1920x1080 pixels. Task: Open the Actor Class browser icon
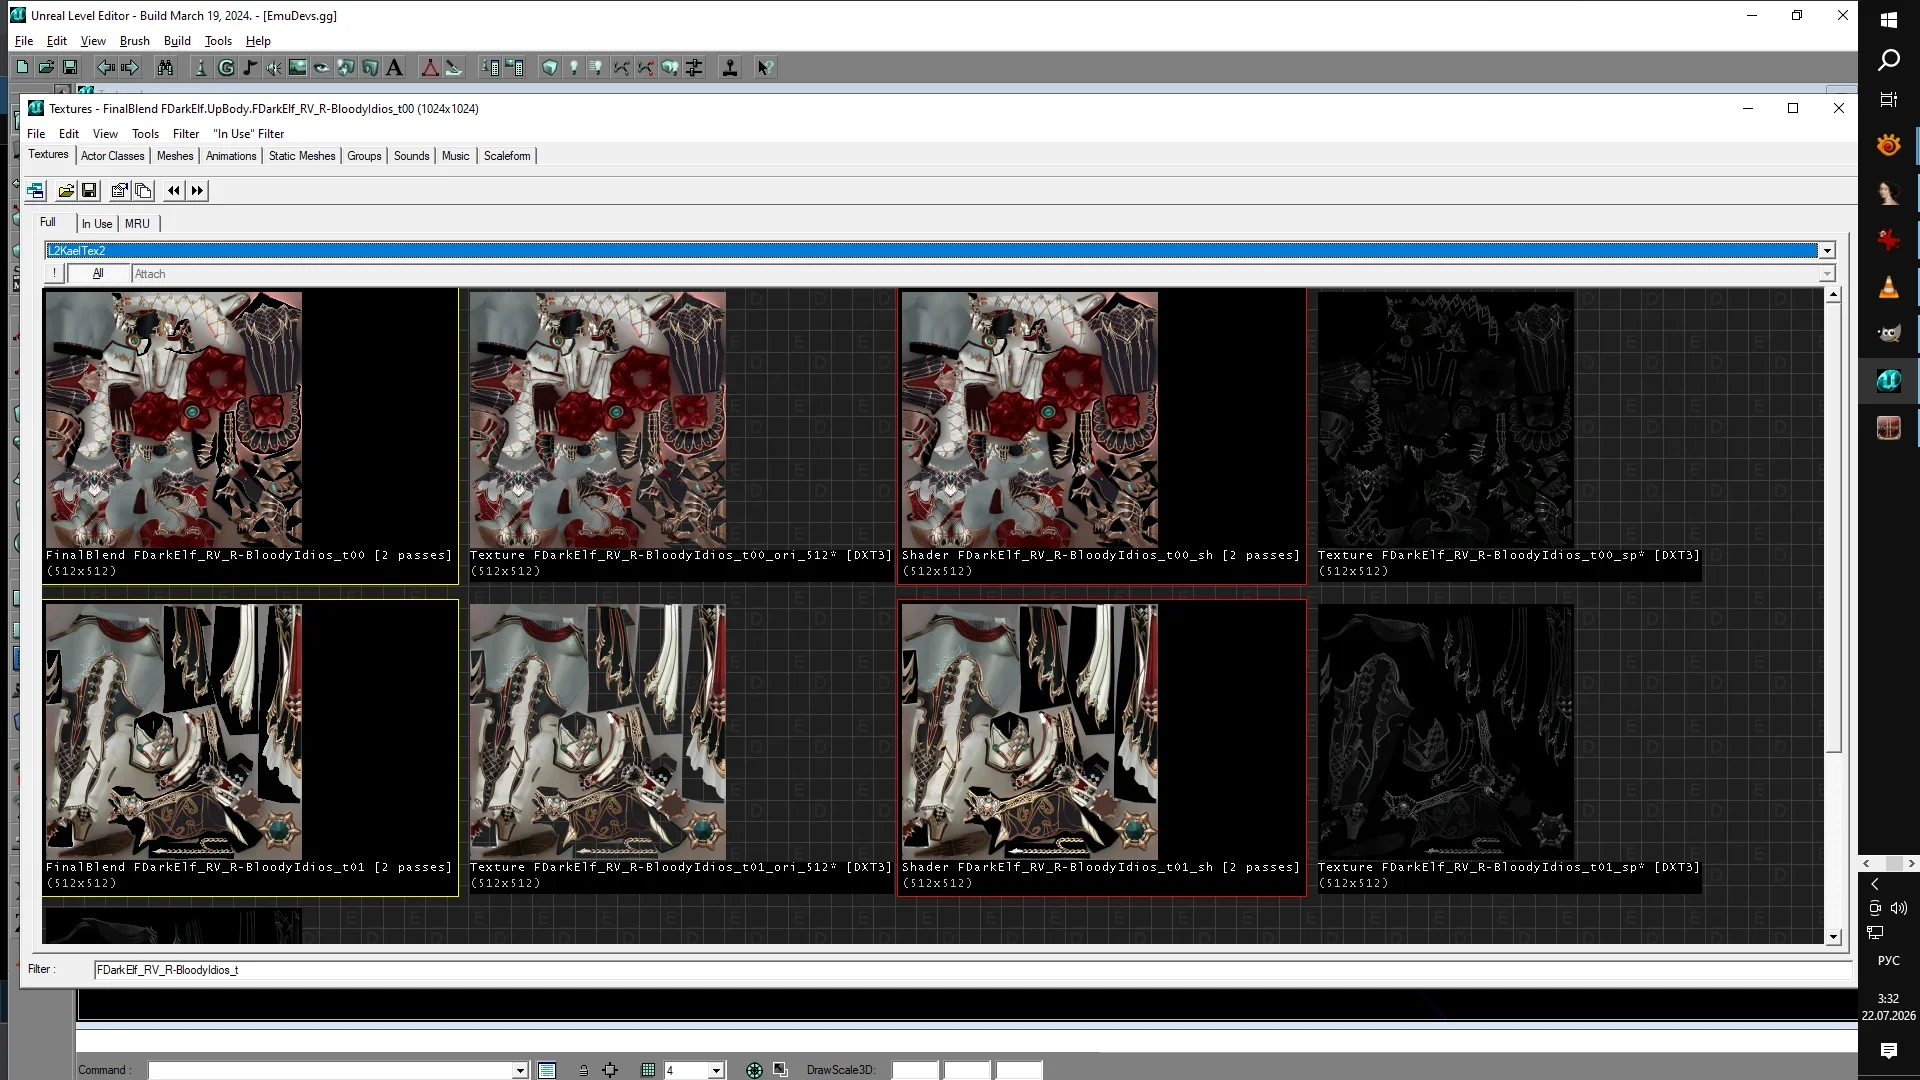(x=201, y=67)
